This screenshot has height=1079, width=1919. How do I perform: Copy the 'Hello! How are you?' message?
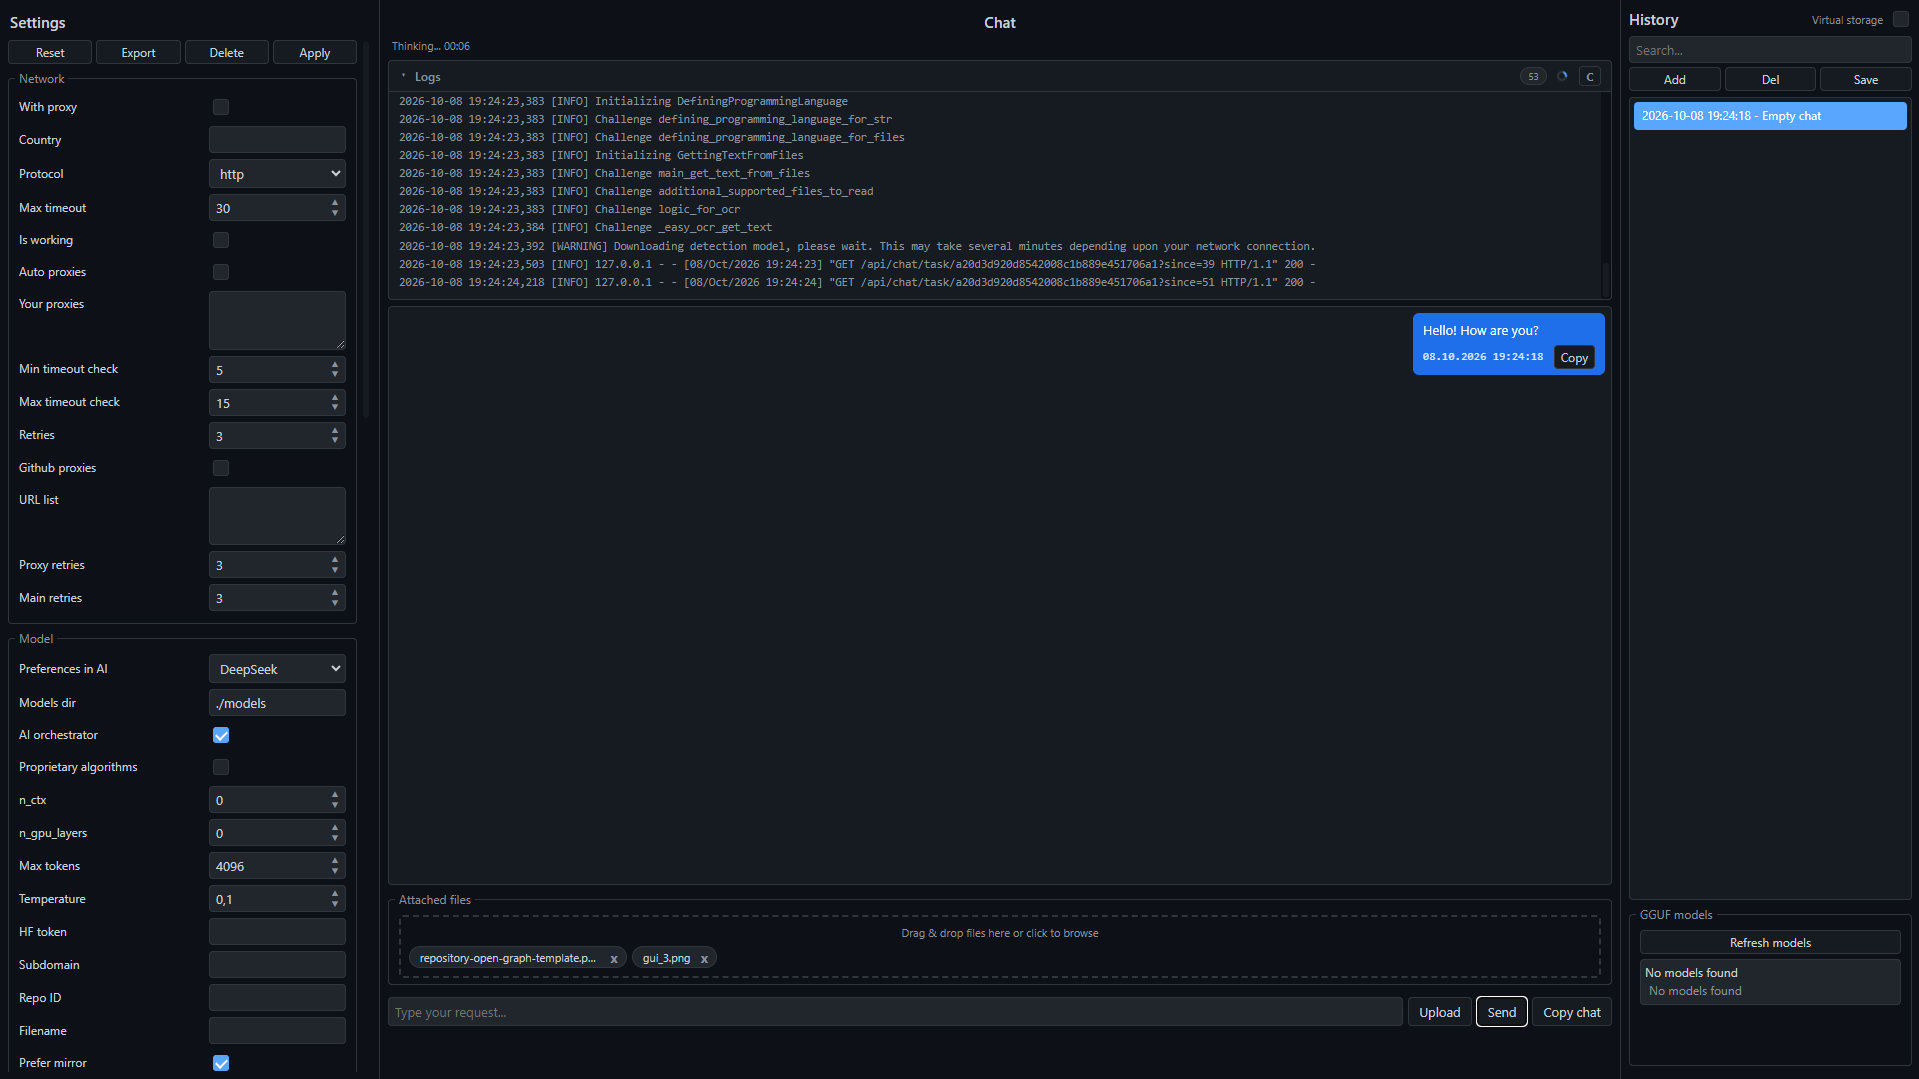tap(1574, 358)
